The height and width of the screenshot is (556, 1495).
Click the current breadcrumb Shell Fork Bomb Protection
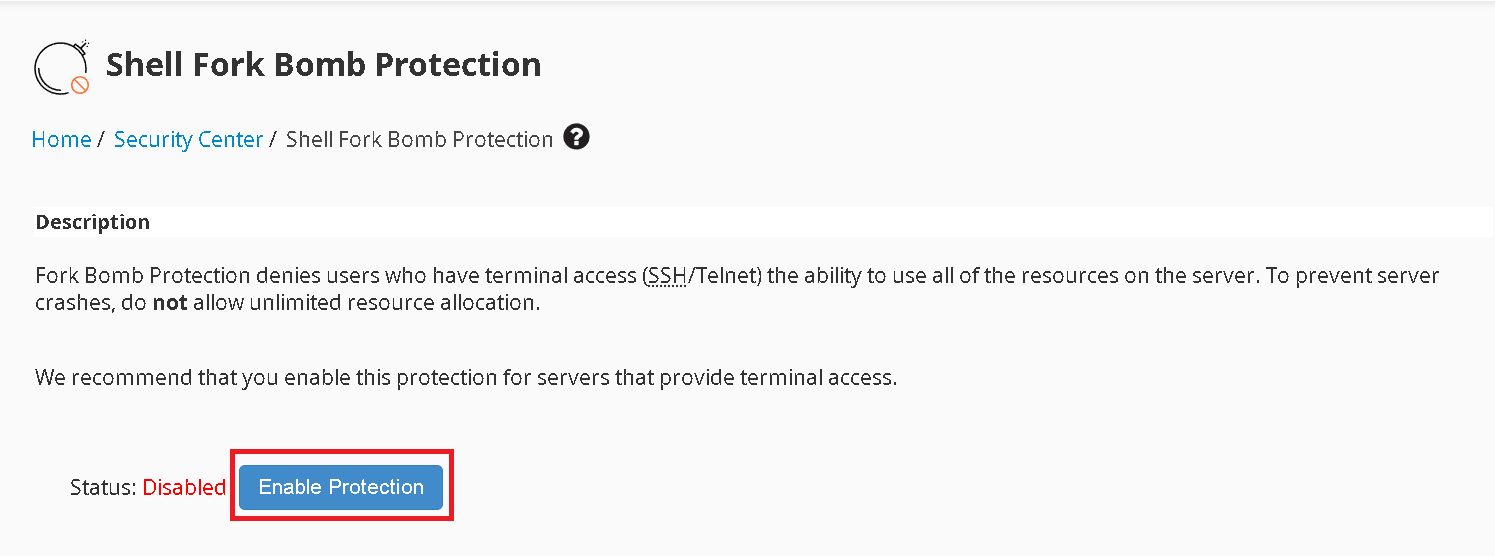tap(419, 139)
